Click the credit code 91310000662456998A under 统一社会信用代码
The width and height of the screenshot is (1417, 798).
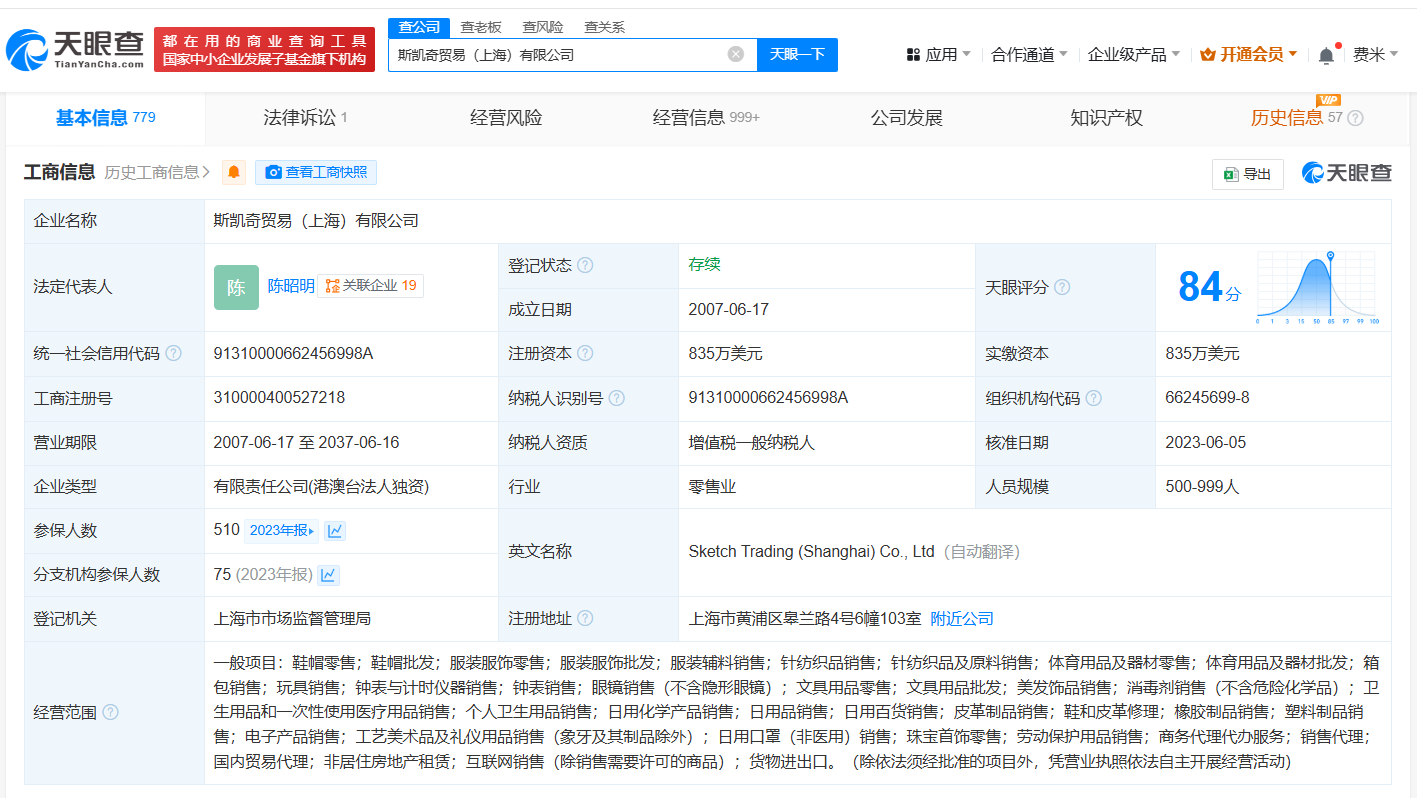293,354
